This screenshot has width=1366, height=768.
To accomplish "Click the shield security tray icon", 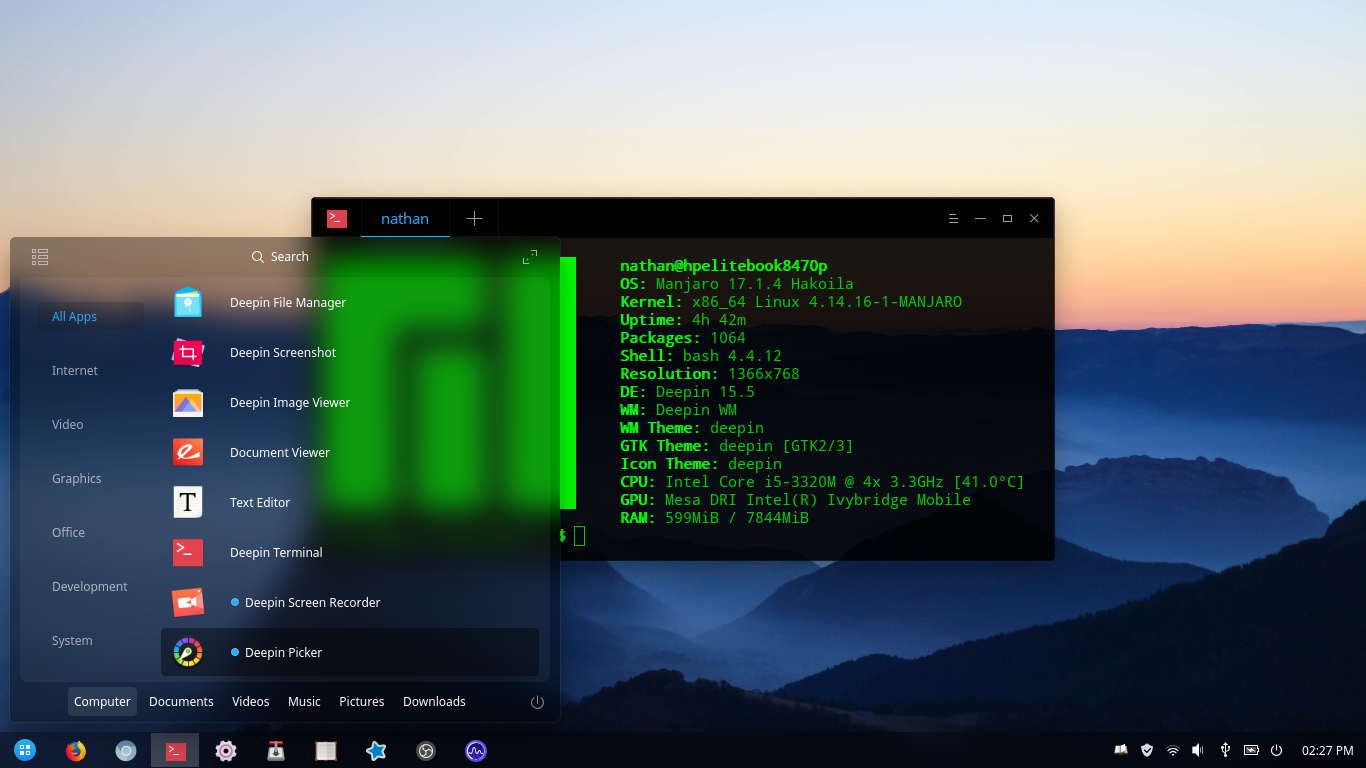I will [1147, 750].
